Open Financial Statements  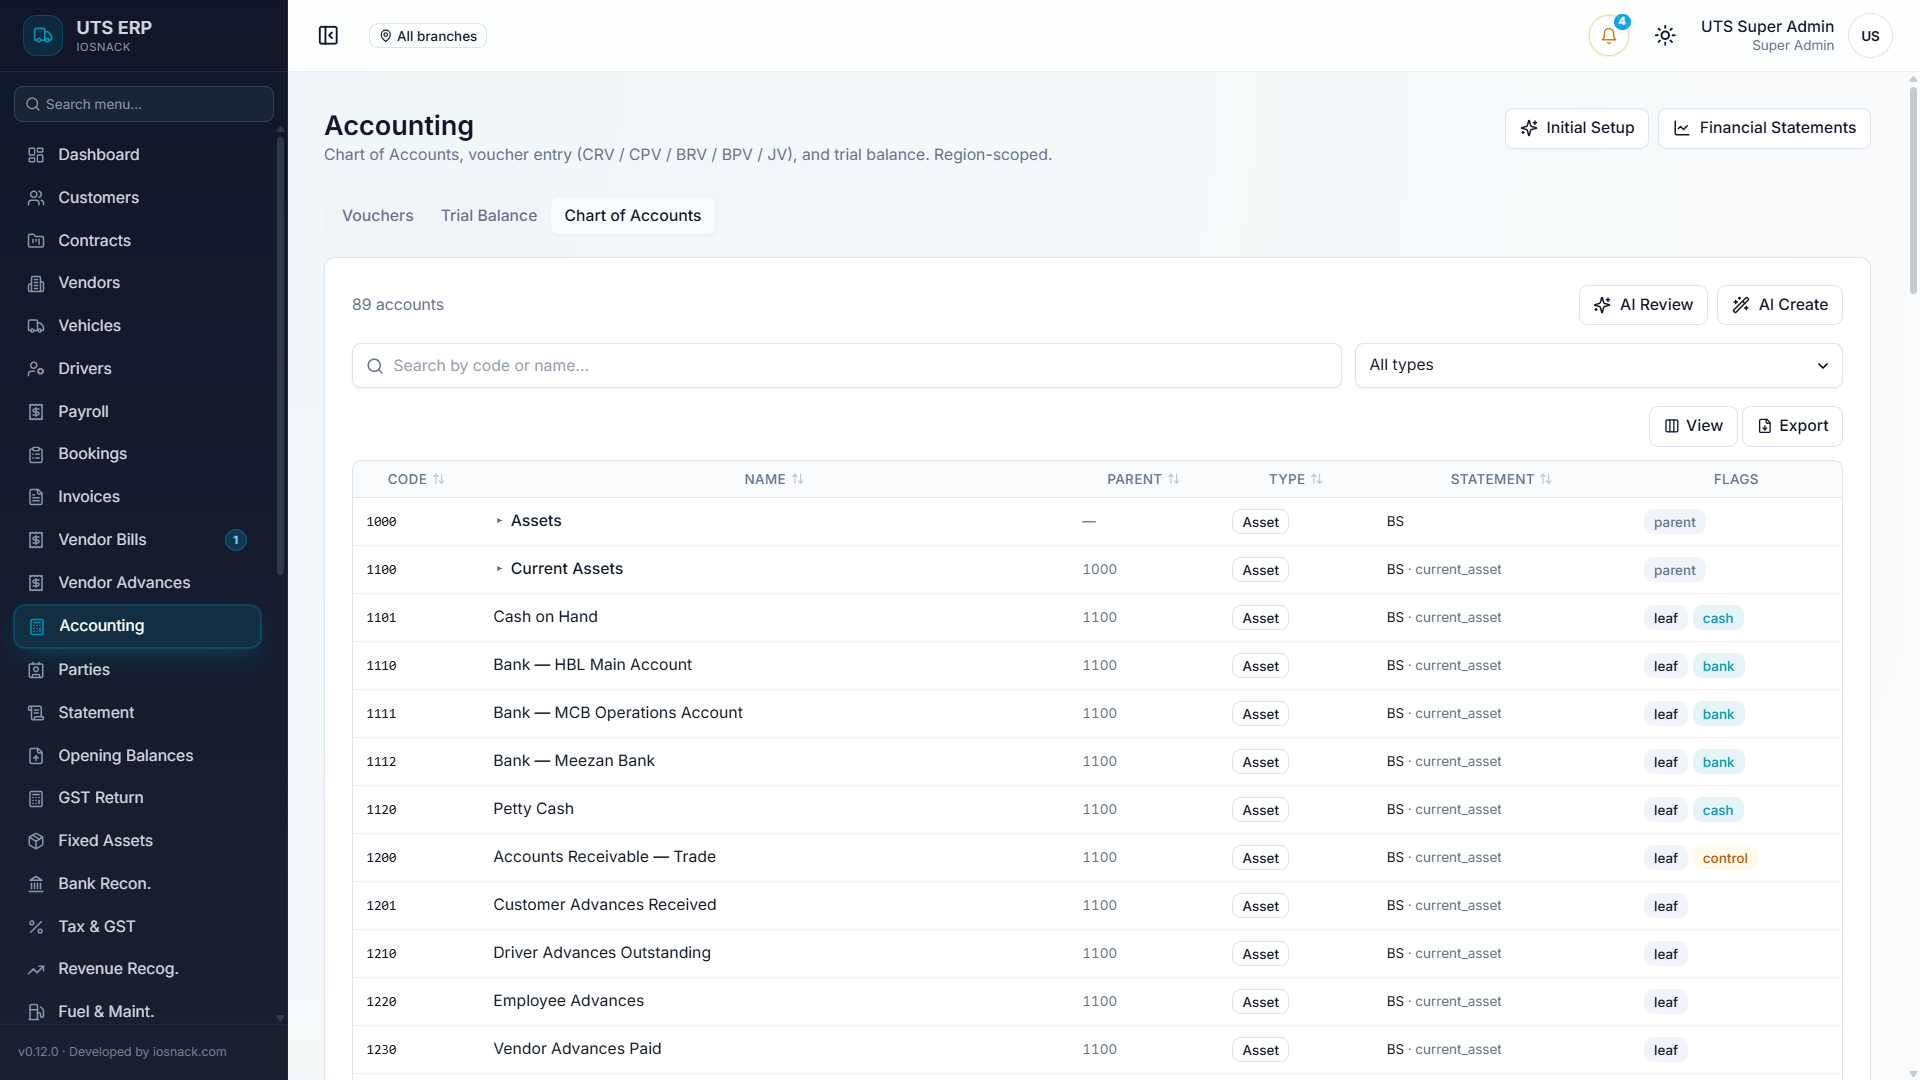tap(1764, 128)
